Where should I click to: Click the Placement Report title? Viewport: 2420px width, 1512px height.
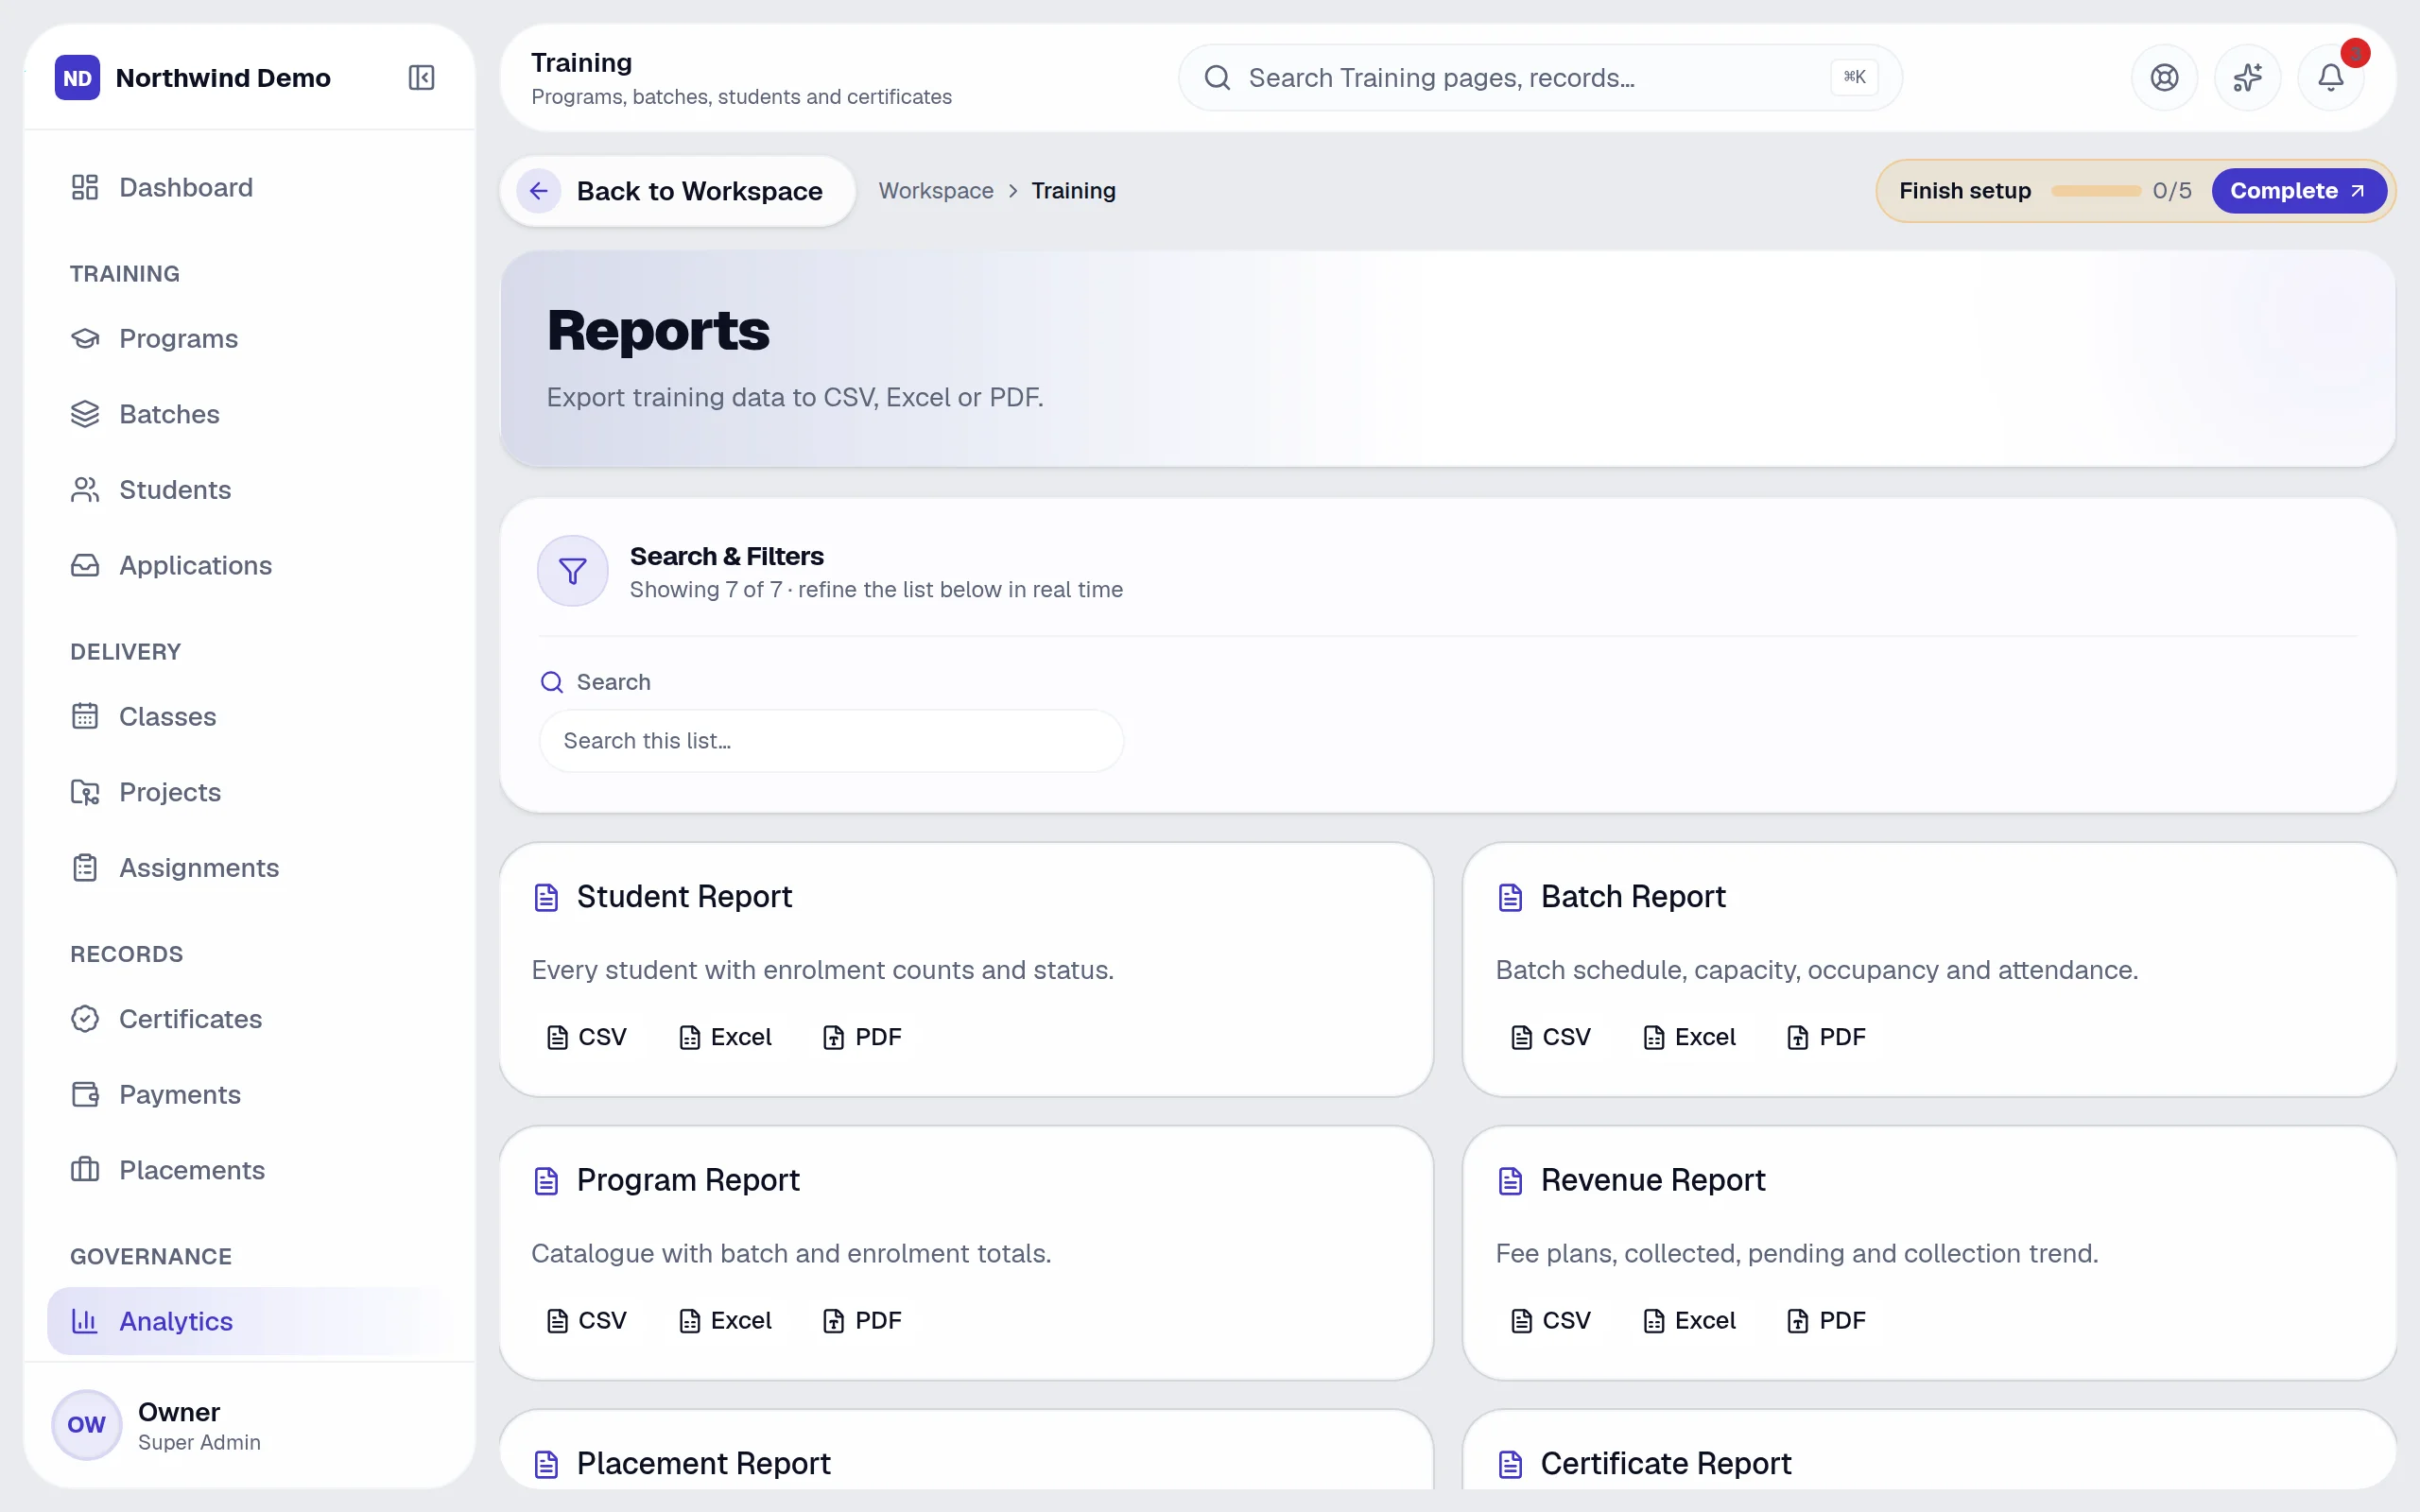click(x=703, y=1463)
